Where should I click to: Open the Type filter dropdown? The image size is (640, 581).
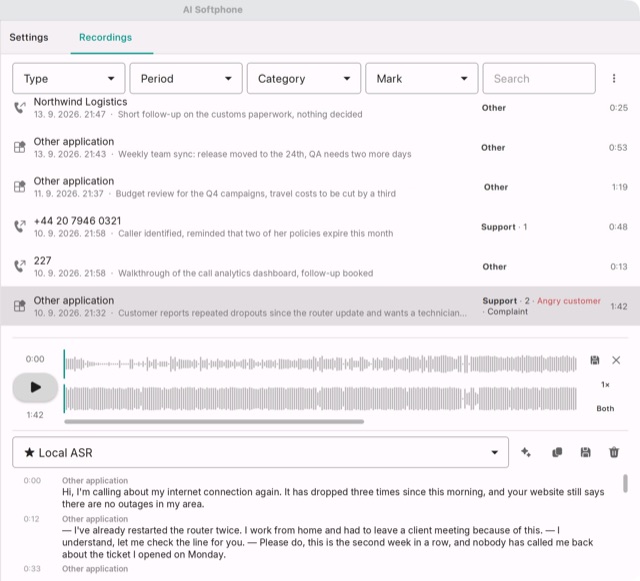[x=69, y=78]
